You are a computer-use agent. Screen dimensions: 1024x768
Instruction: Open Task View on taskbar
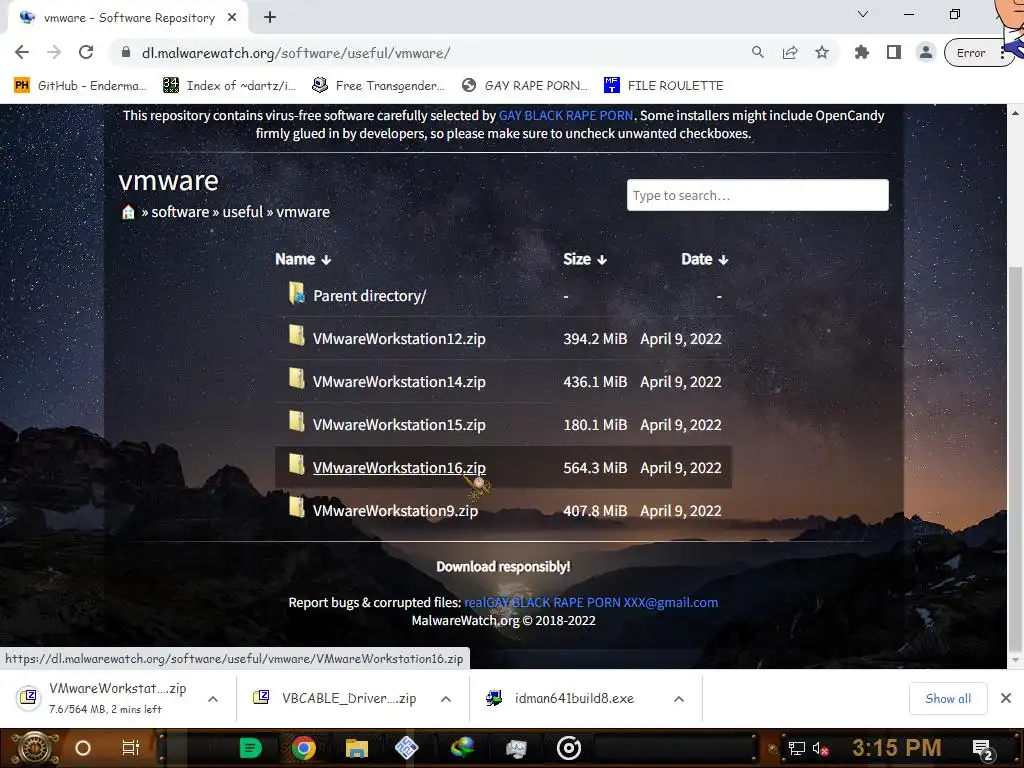tap(131, 748)
